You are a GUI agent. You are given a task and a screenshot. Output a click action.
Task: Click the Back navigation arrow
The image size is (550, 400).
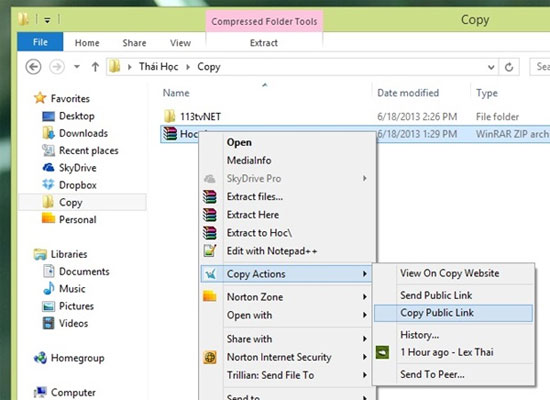33,67
